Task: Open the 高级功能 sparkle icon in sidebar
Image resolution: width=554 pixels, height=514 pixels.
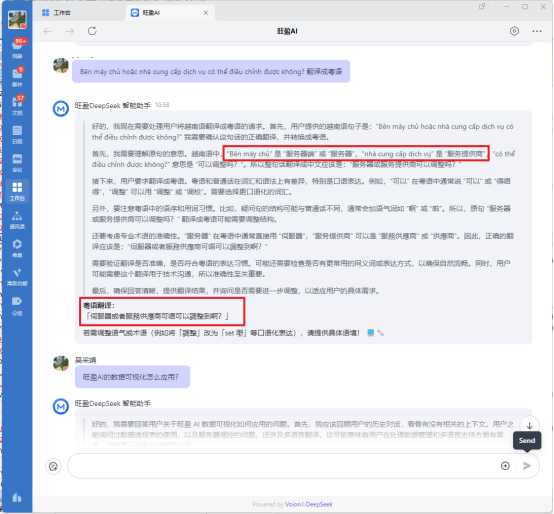Action: 17,277
